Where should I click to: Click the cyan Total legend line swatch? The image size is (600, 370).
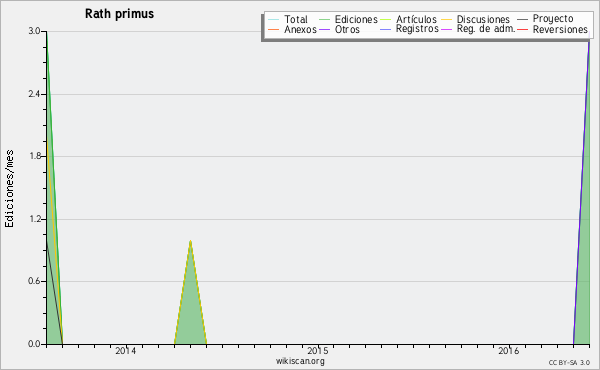pos(274,20)
